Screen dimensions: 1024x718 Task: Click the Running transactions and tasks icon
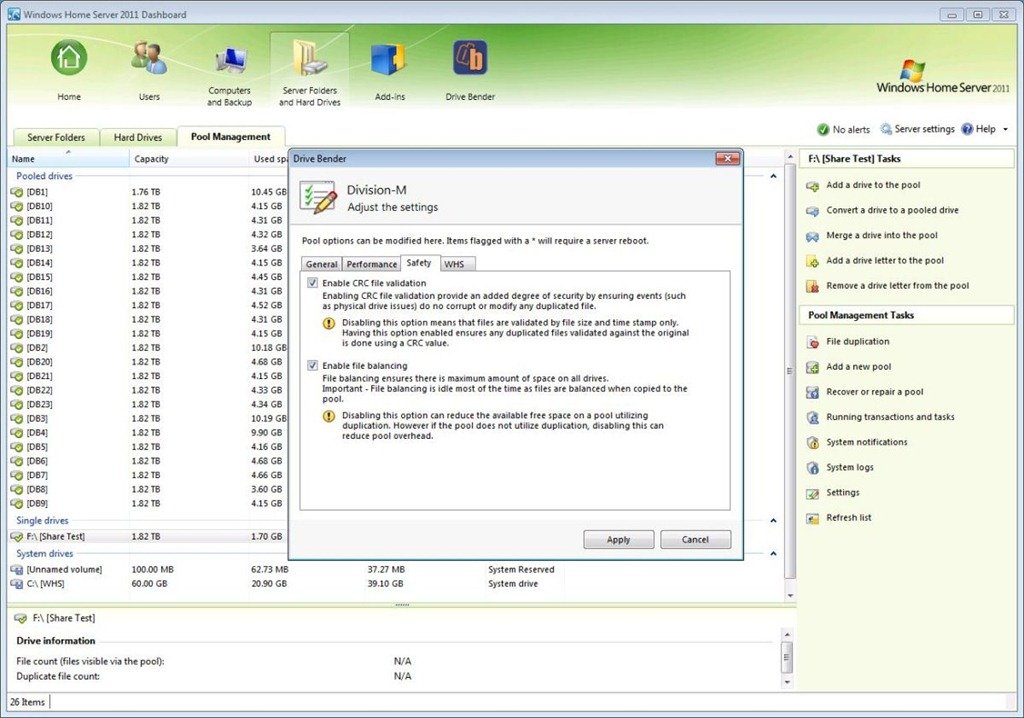812,418
